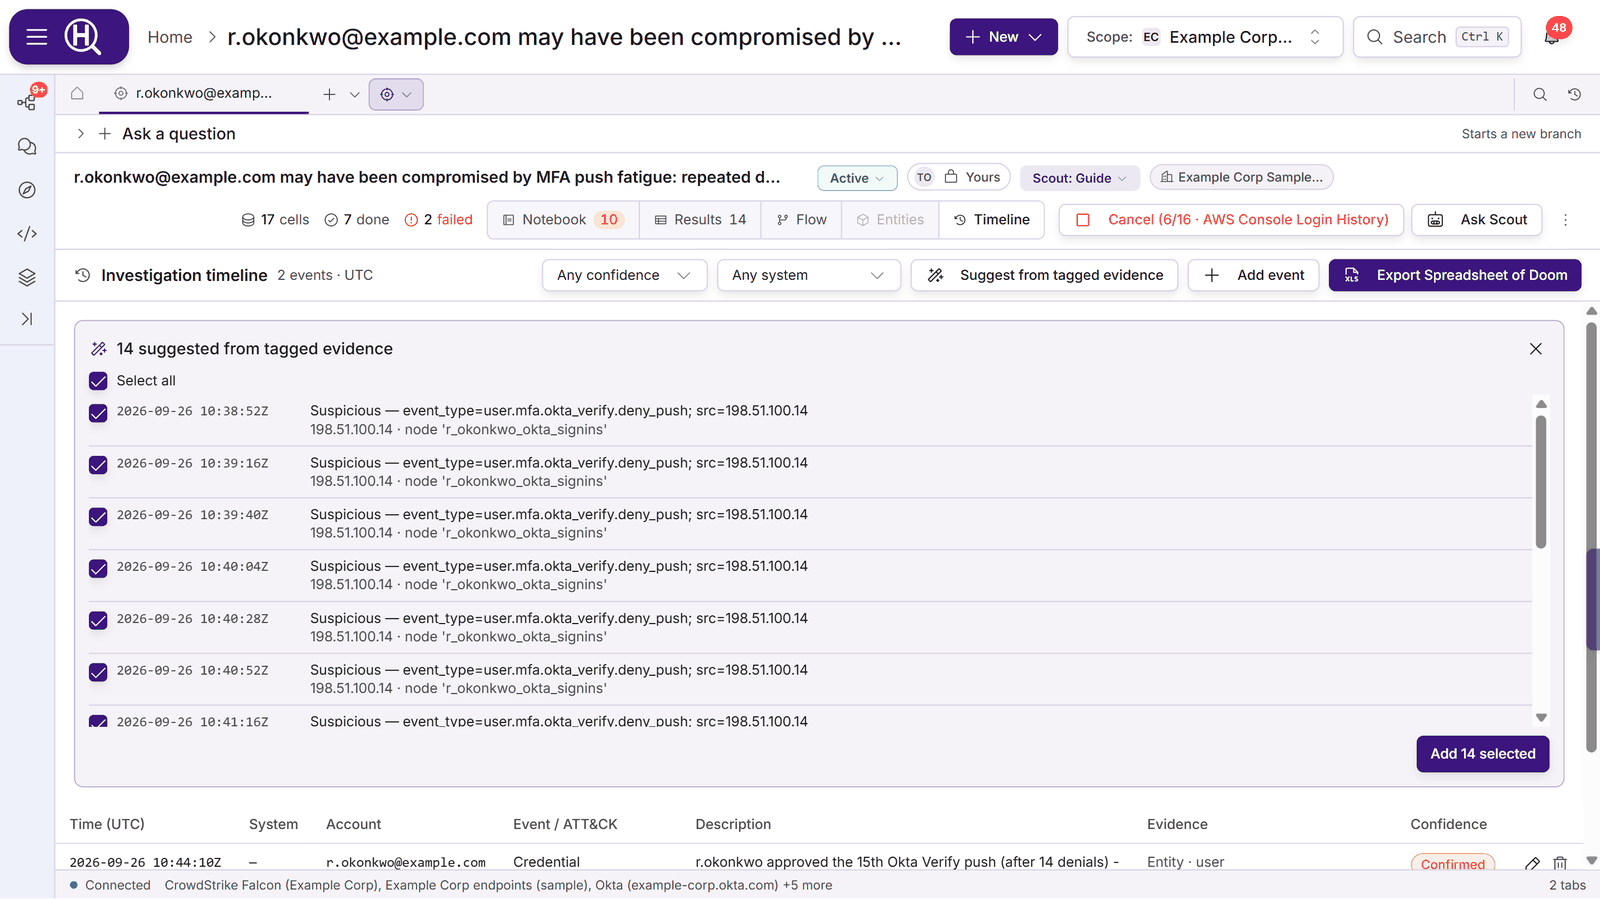Uncheck the 10:40:28Z suggested event
The height and width of the screenshot is (899, 1600).
pyautogui.click(x=98, y=621)
